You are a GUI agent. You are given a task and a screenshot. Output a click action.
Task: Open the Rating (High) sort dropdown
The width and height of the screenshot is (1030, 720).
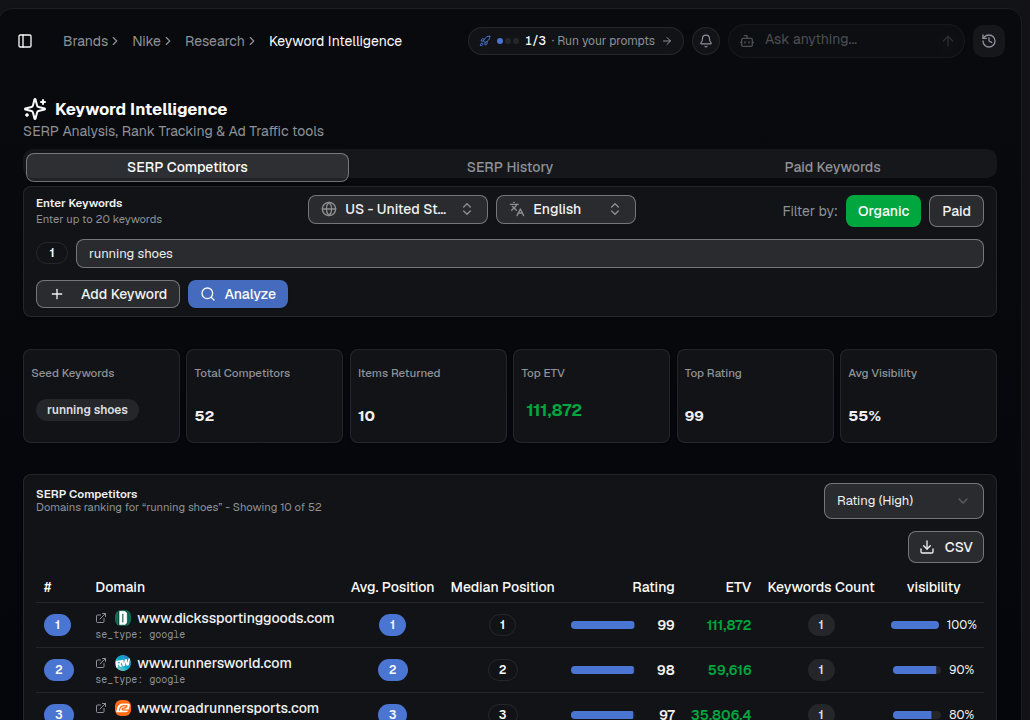[x=903, y=501]
